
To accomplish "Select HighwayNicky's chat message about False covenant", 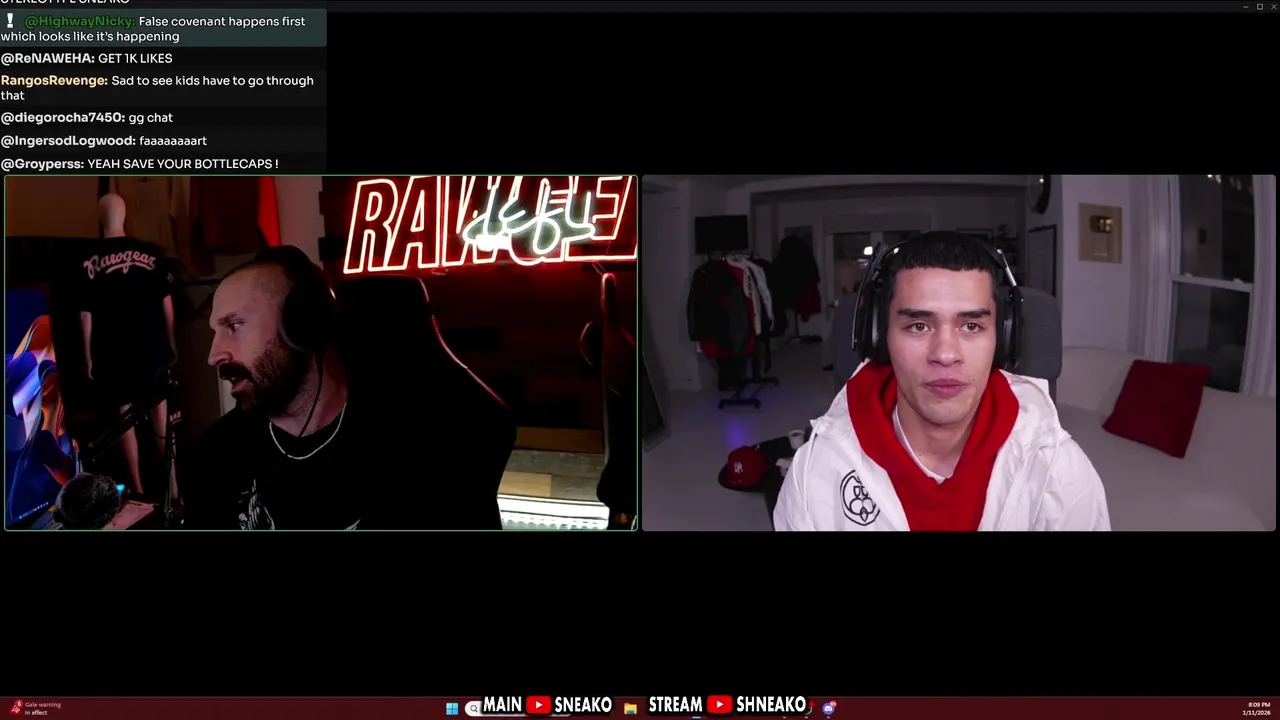I will 163,29.
